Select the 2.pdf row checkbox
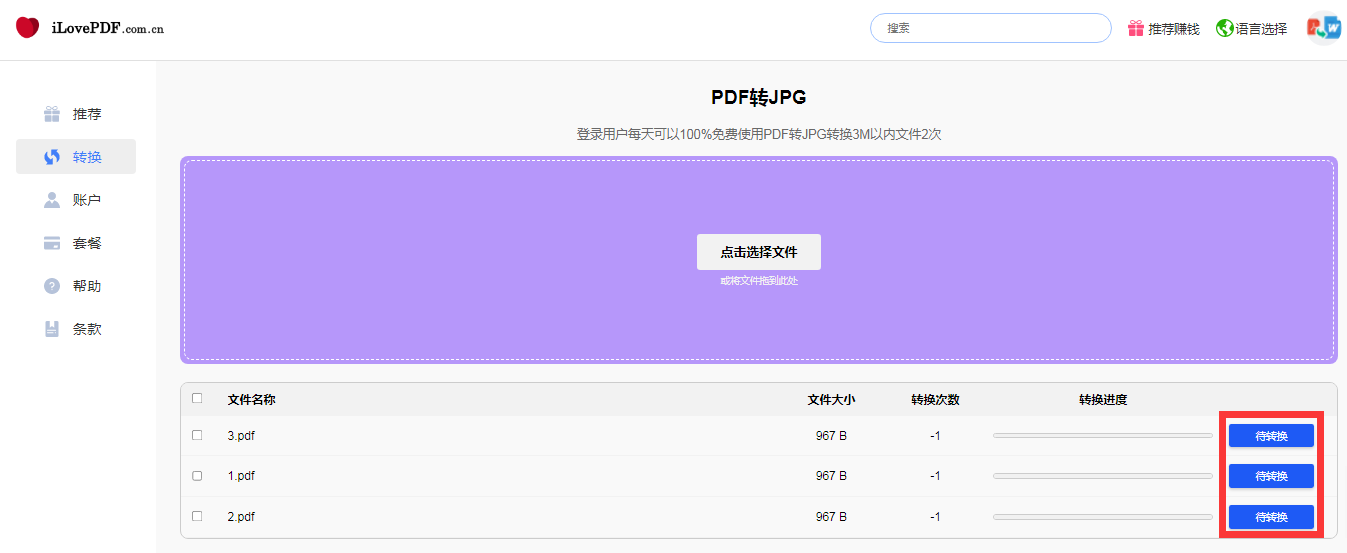 197,516
